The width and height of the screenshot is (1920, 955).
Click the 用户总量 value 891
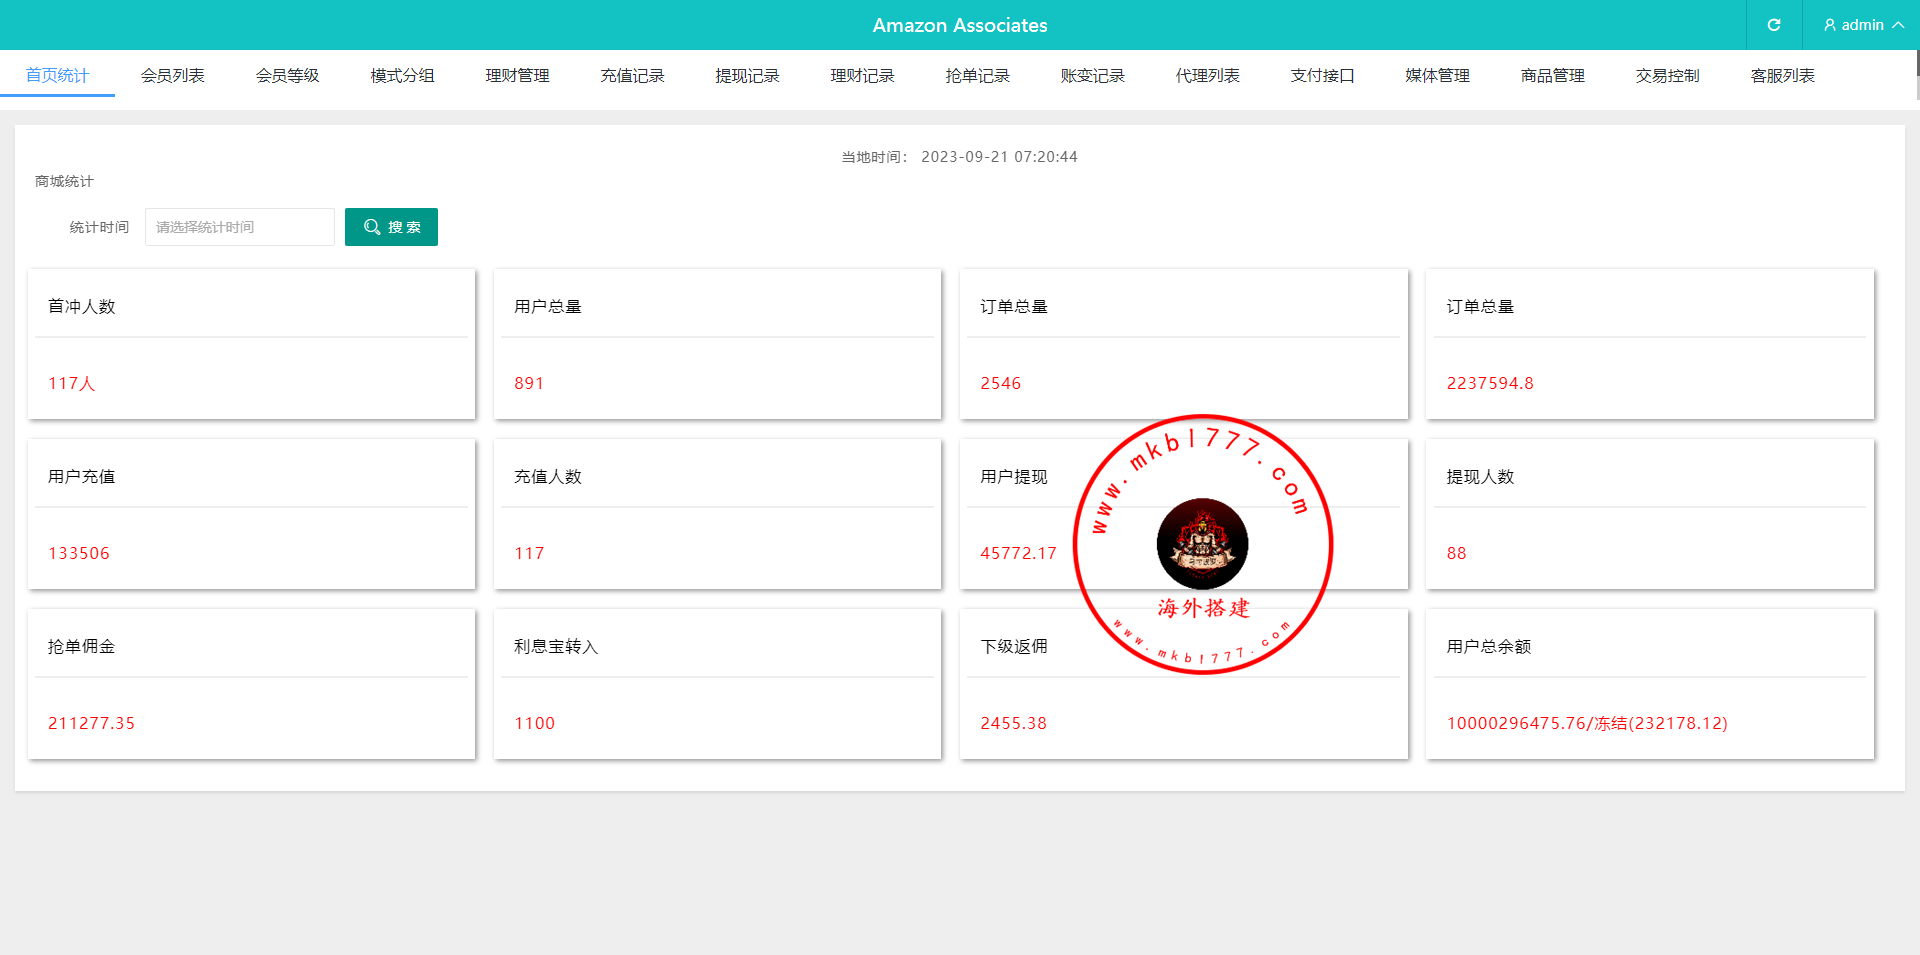(529, 383)
